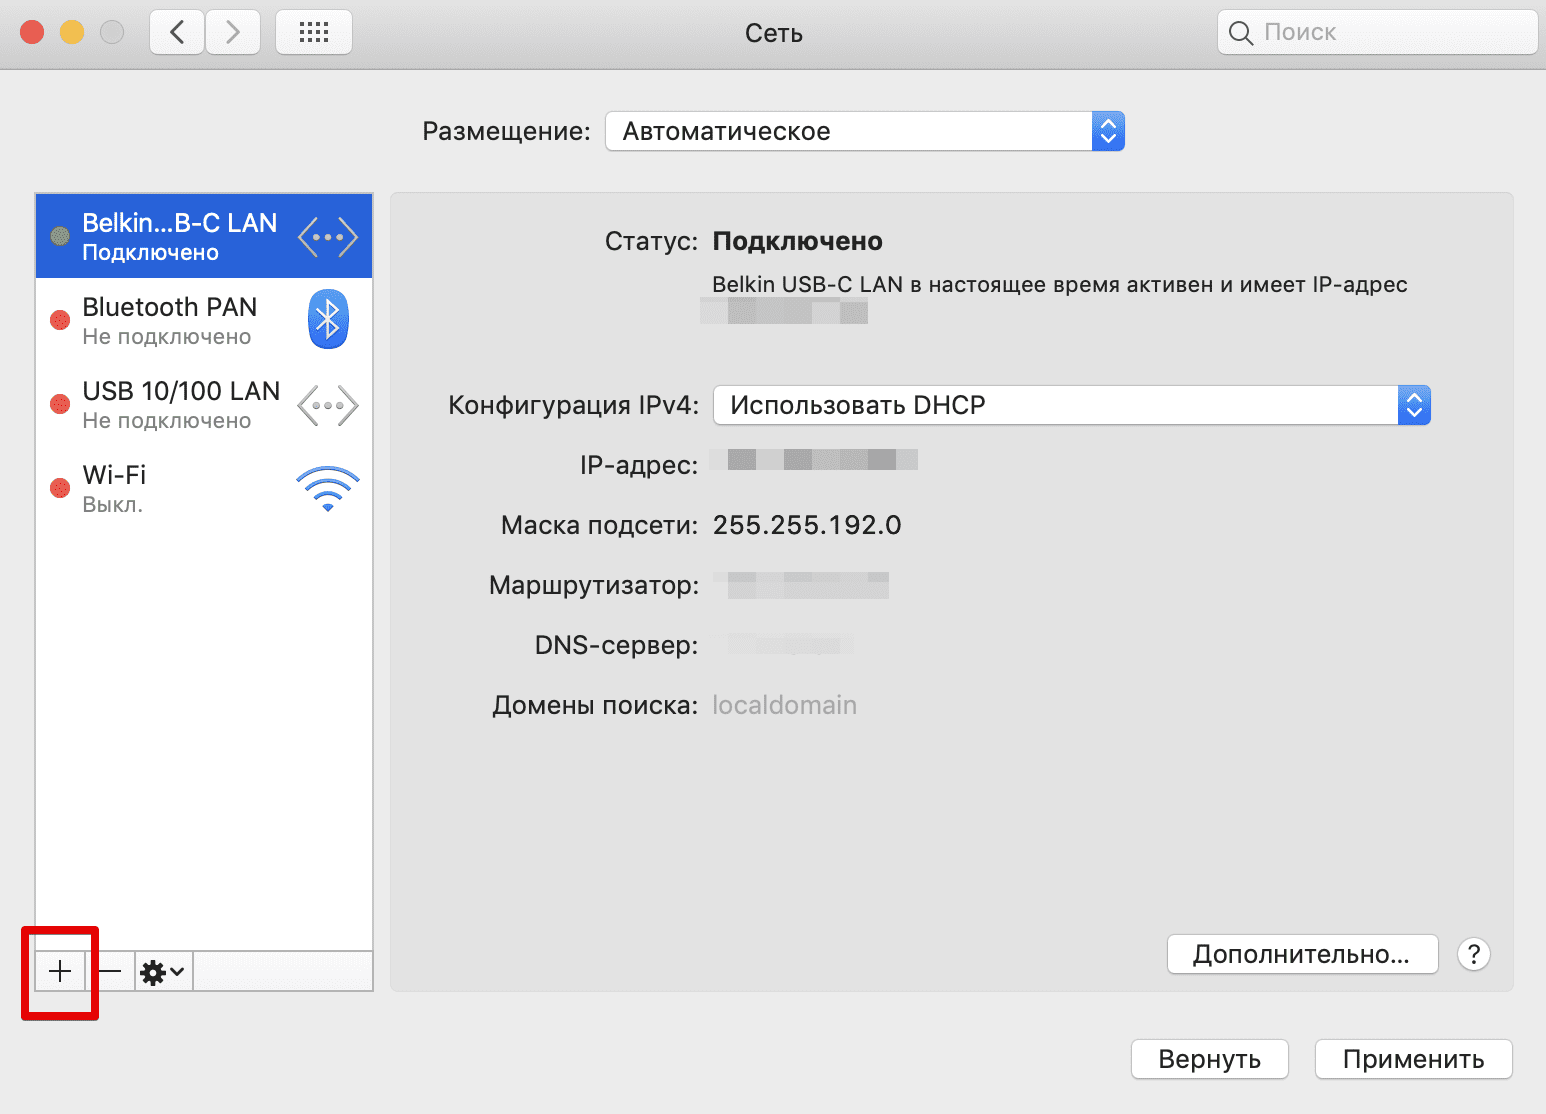Click the Wi-Fi signal icon
Viewport: 1546px width, 1114px height.
click(328, 489)
